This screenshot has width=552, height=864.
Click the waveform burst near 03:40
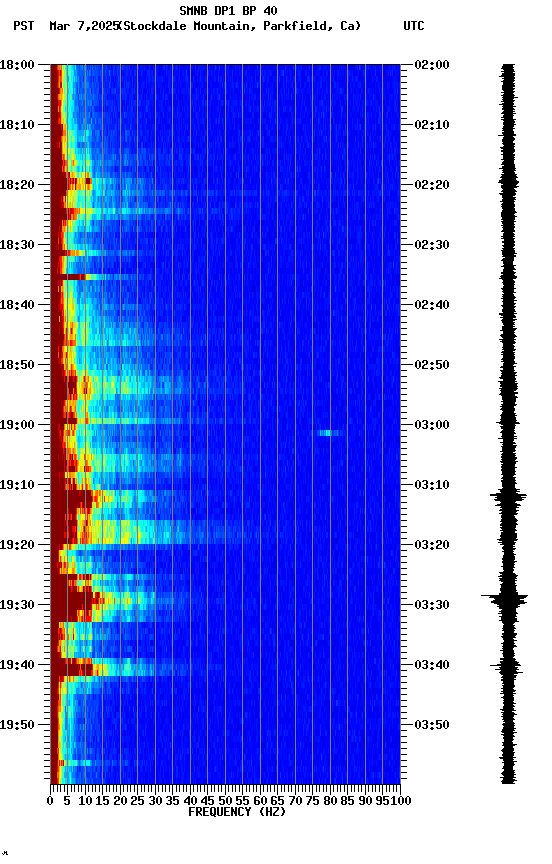[507, 667]
